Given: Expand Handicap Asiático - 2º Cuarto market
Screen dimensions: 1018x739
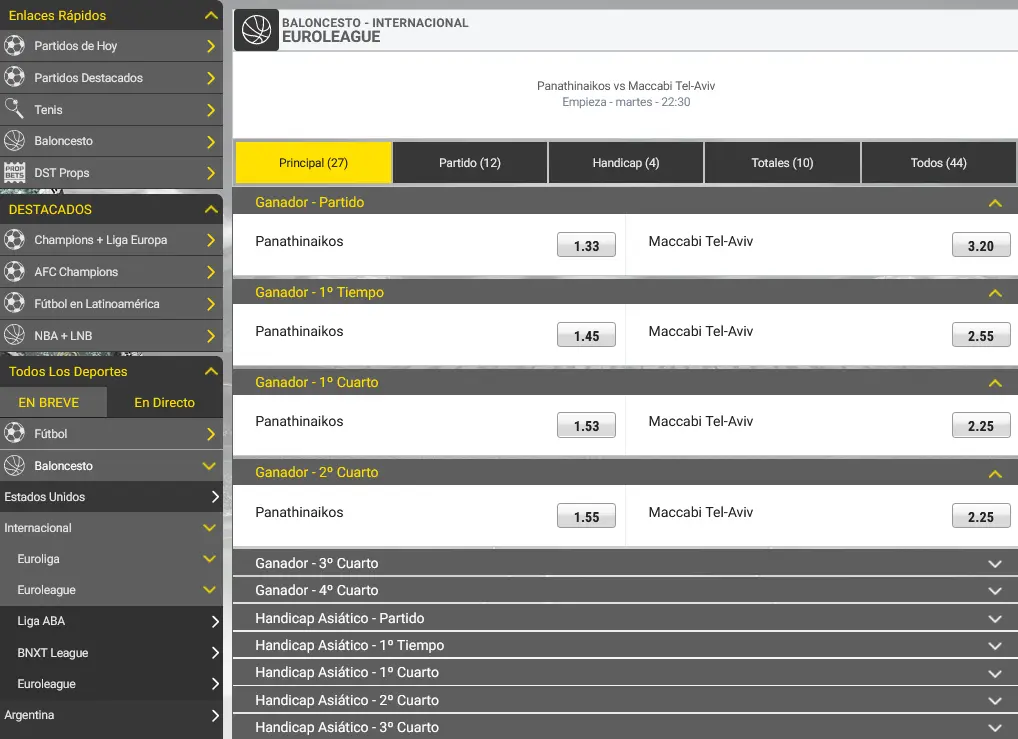Looking at the screenshot, I should point(995,701).
